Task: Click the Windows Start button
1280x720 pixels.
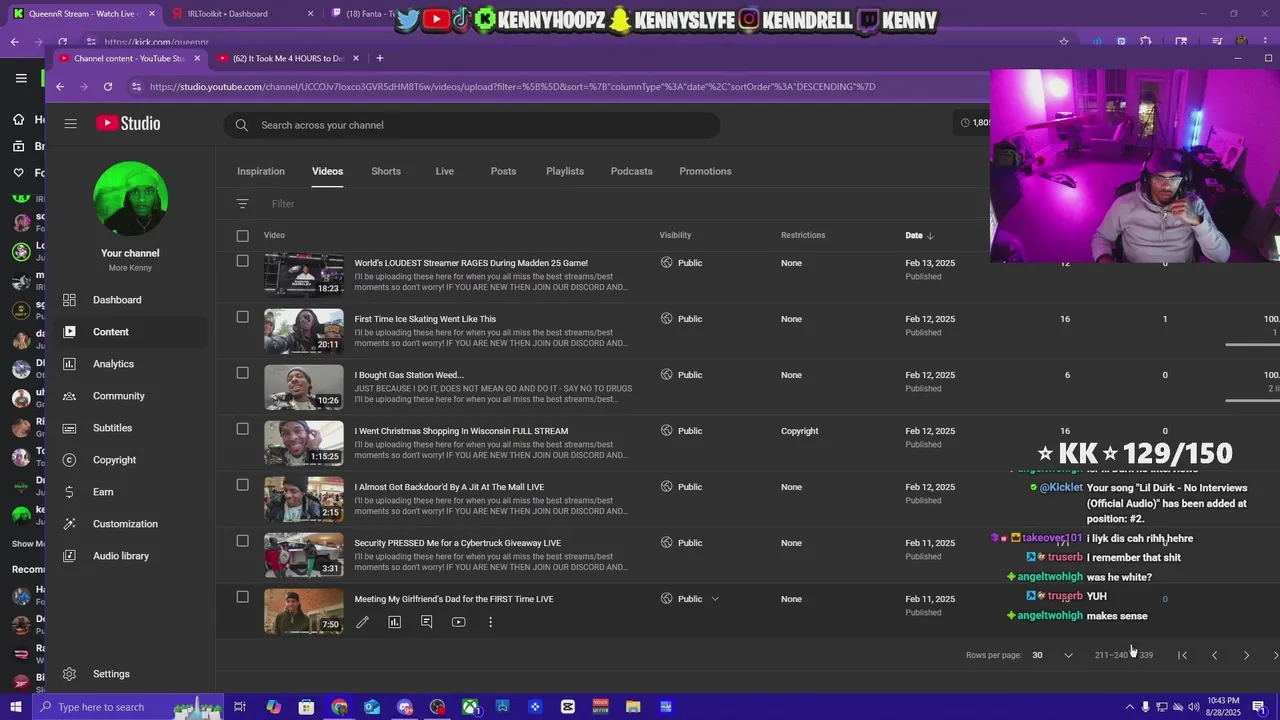Action: coord(15,707)
